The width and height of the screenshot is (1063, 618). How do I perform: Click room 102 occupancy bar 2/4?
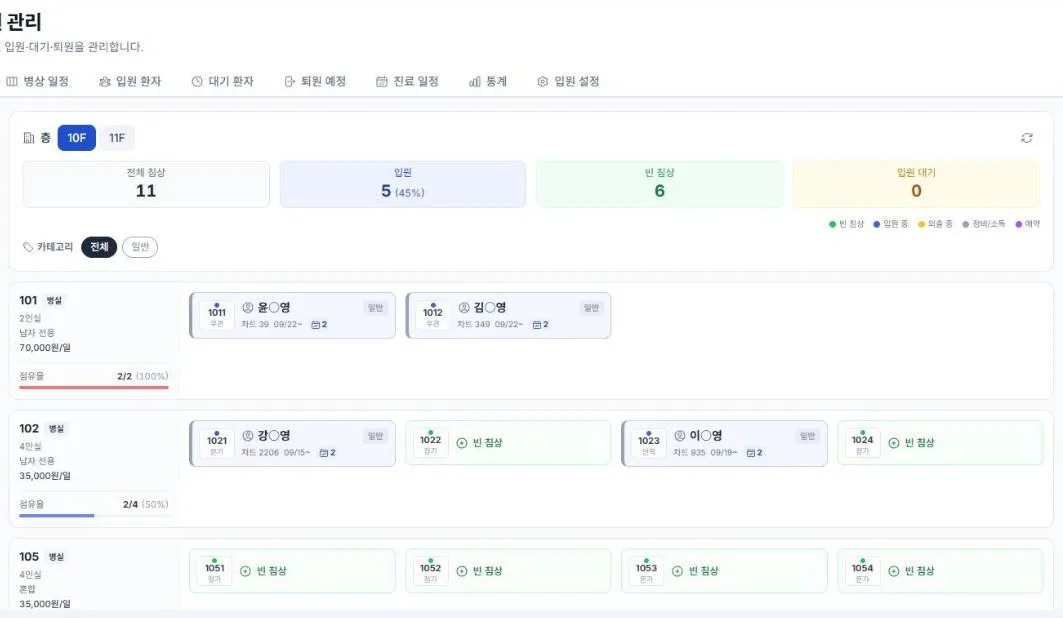pos(94,516)
